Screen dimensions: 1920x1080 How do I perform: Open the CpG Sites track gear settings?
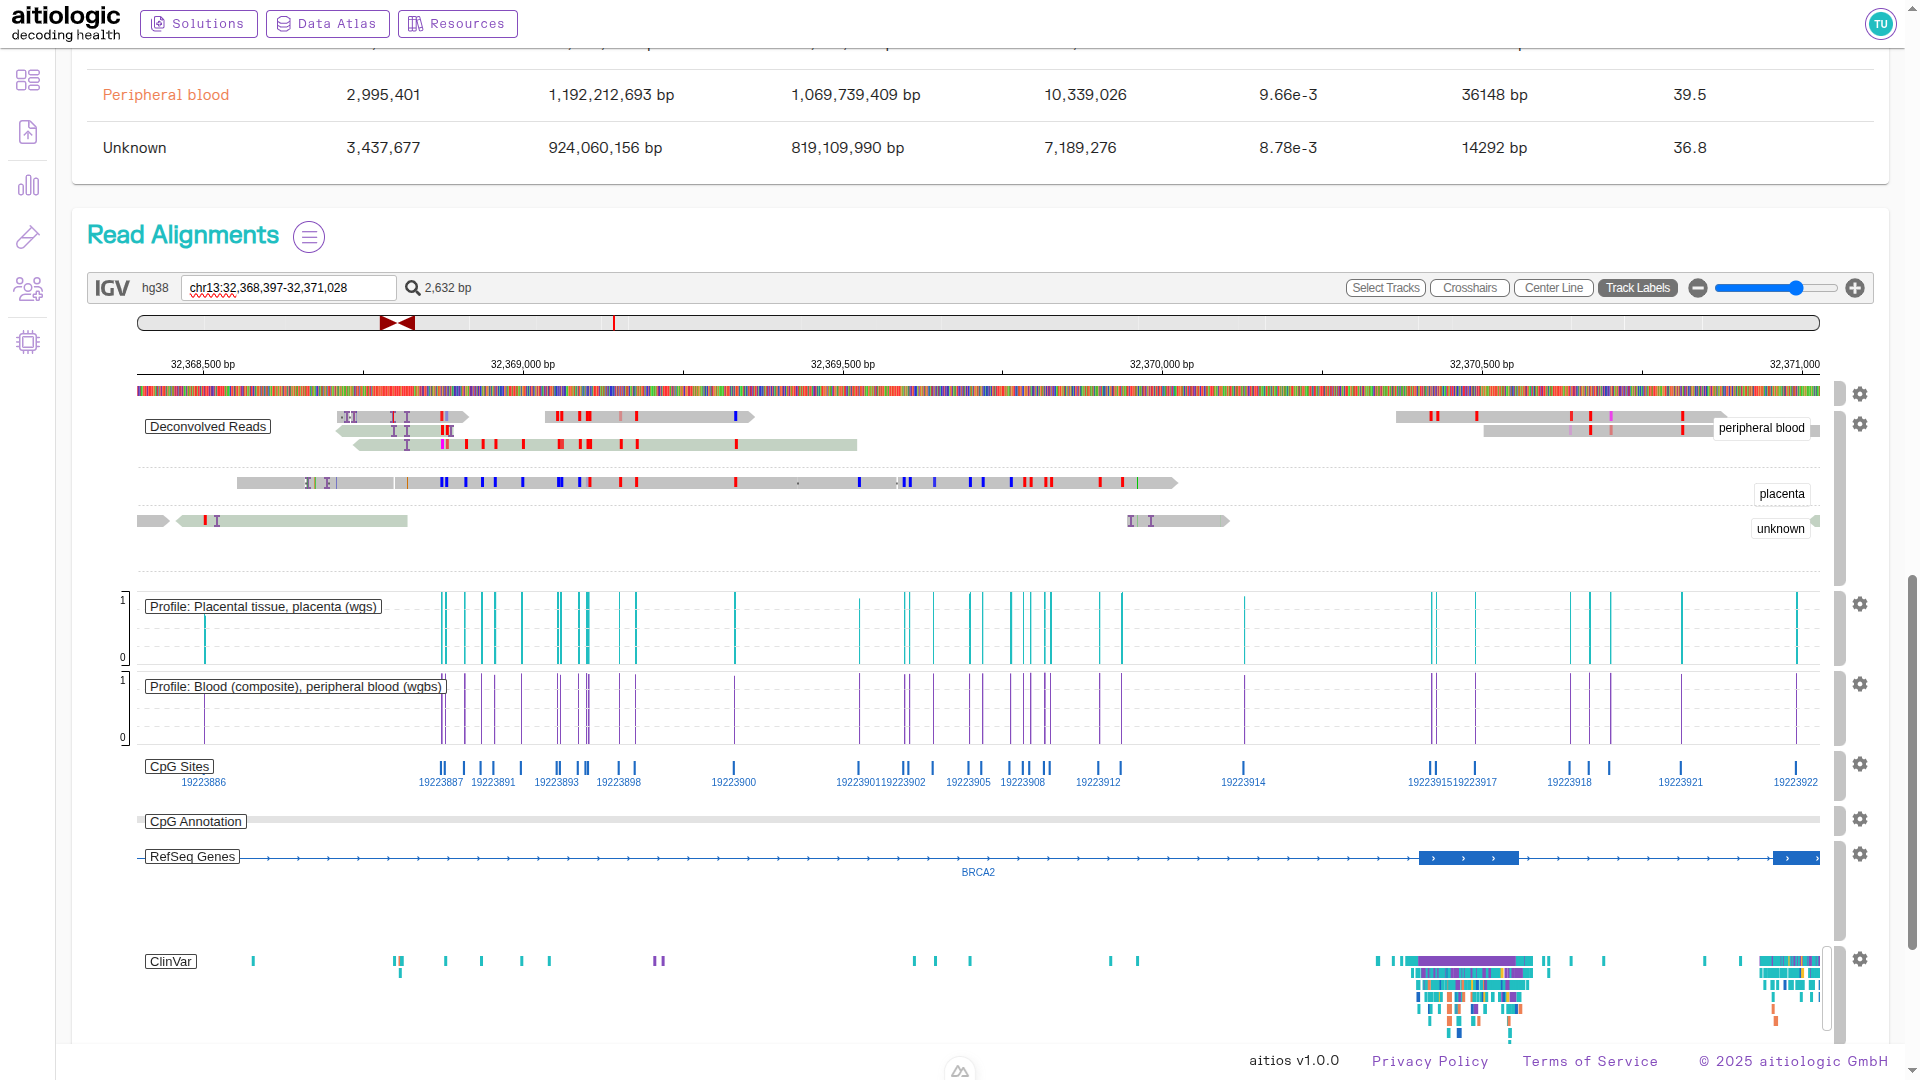(x=1860, y=764)
